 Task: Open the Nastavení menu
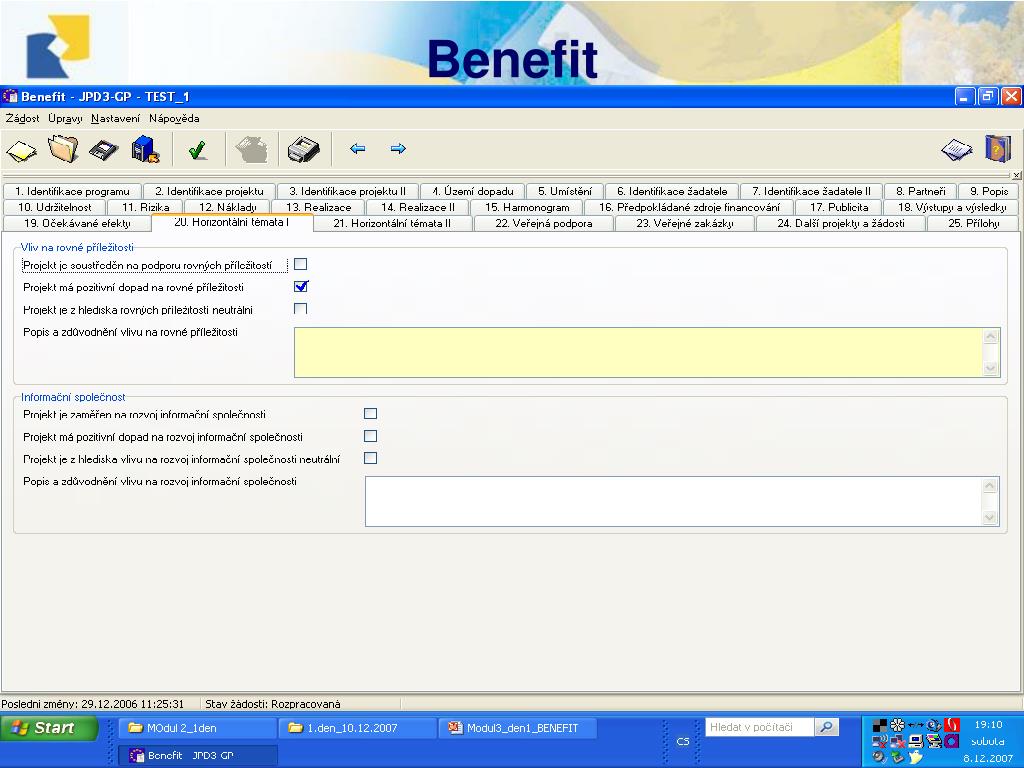pos(116,119)
